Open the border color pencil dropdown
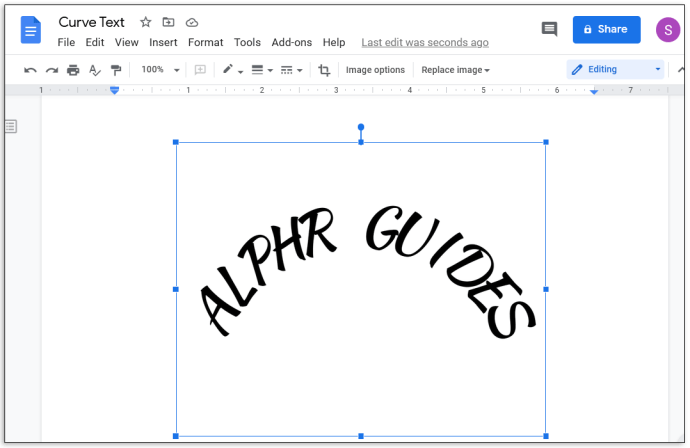Image resolution: width=690 pixels, height=448 pixels. tap(232, 70)
